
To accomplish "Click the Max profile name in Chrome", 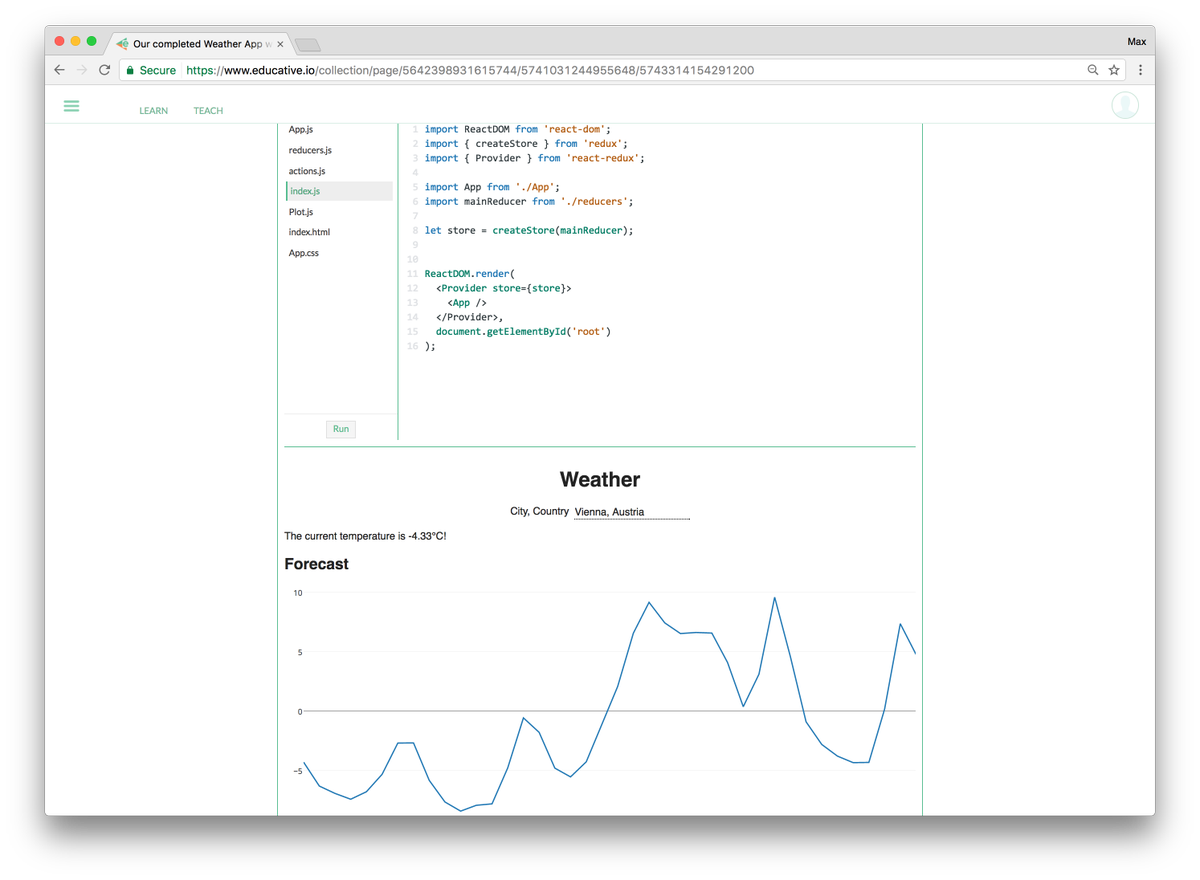I will 1136,42.
